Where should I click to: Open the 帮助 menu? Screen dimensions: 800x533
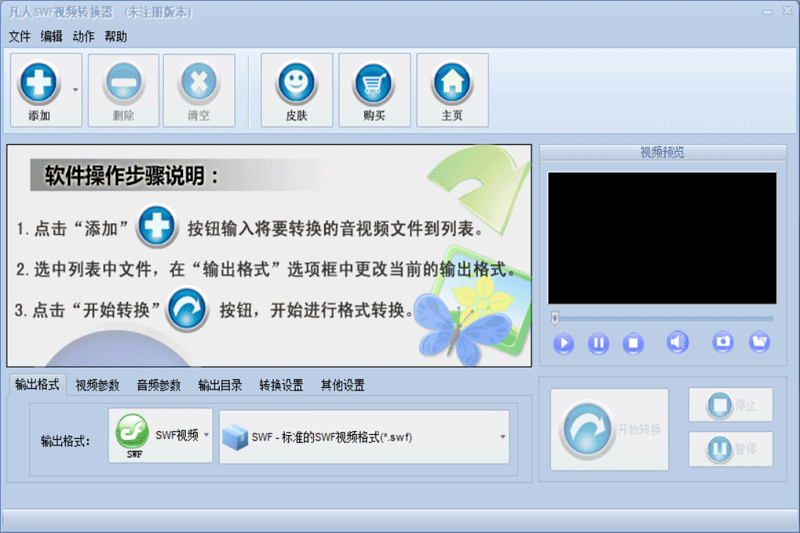pyautogui.click(x=116, y=37)
